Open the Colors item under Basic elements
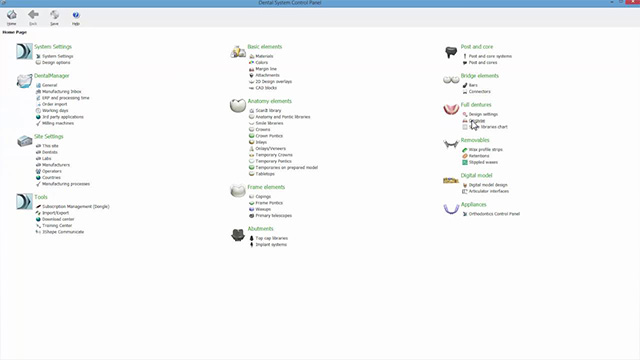 (x=262, y=62)
